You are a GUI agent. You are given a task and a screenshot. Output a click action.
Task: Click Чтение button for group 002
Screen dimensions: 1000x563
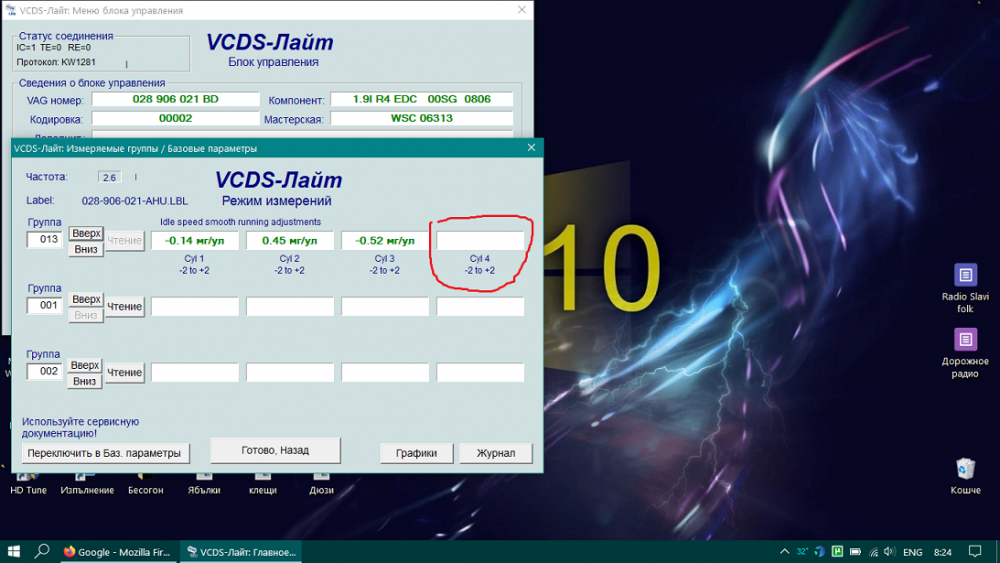(x=124, y=372)
